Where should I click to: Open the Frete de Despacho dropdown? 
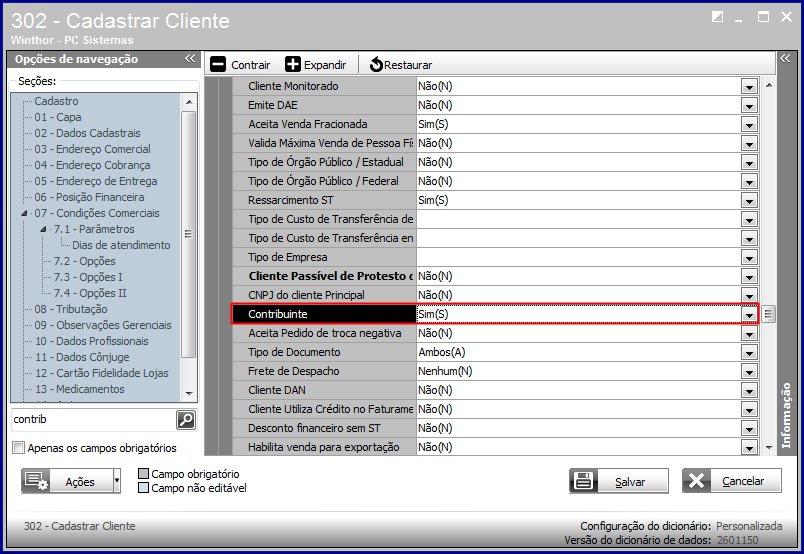click(749, 371)
